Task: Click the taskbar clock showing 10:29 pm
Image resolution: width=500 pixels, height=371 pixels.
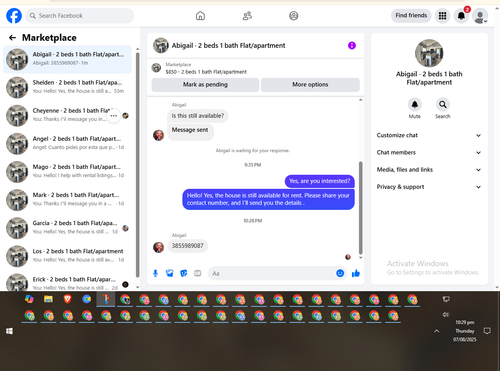Action: [x=465, y=331]
